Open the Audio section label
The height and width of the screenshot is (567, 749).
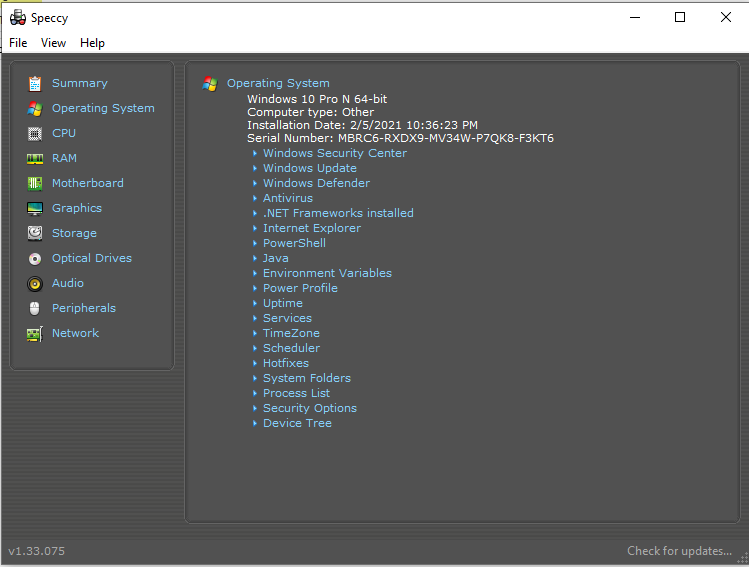point(68,283)
